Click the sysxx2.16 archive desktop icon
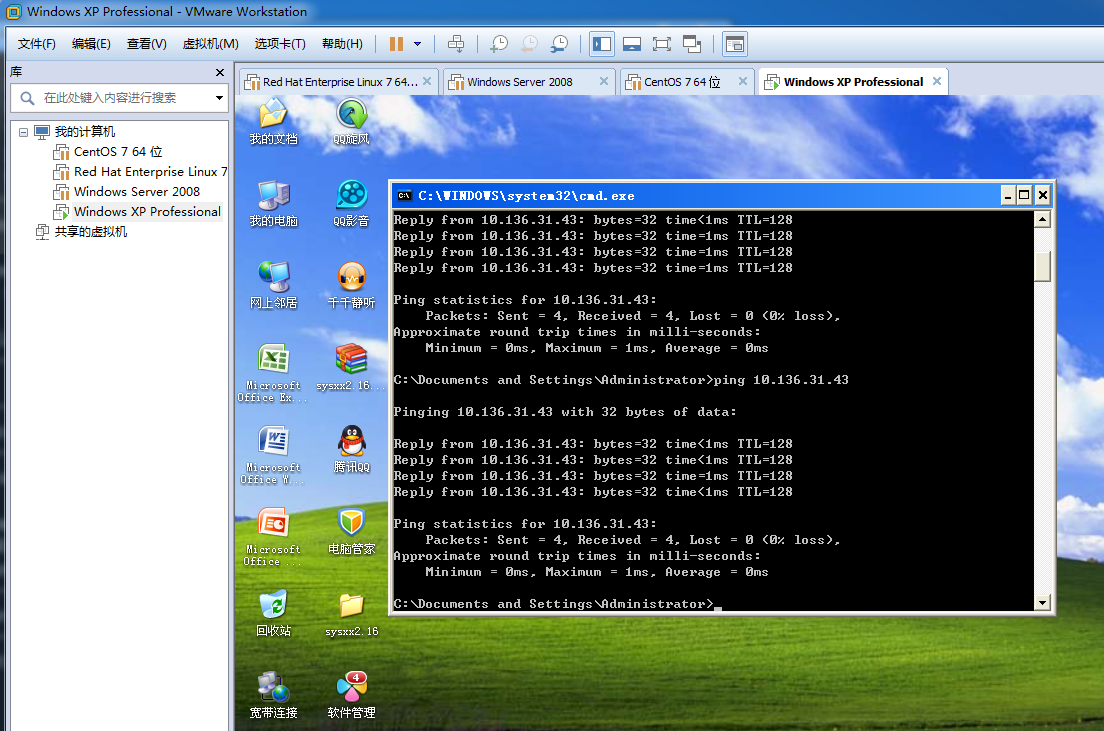The height and width of the screenshot is (731, 1104). click(x=351, y=367)
